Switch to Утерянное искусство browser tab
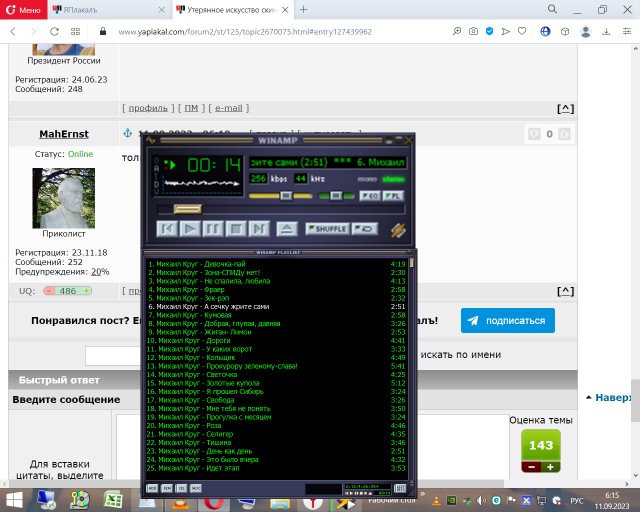 pyautogui.click(x=233, y=10)
